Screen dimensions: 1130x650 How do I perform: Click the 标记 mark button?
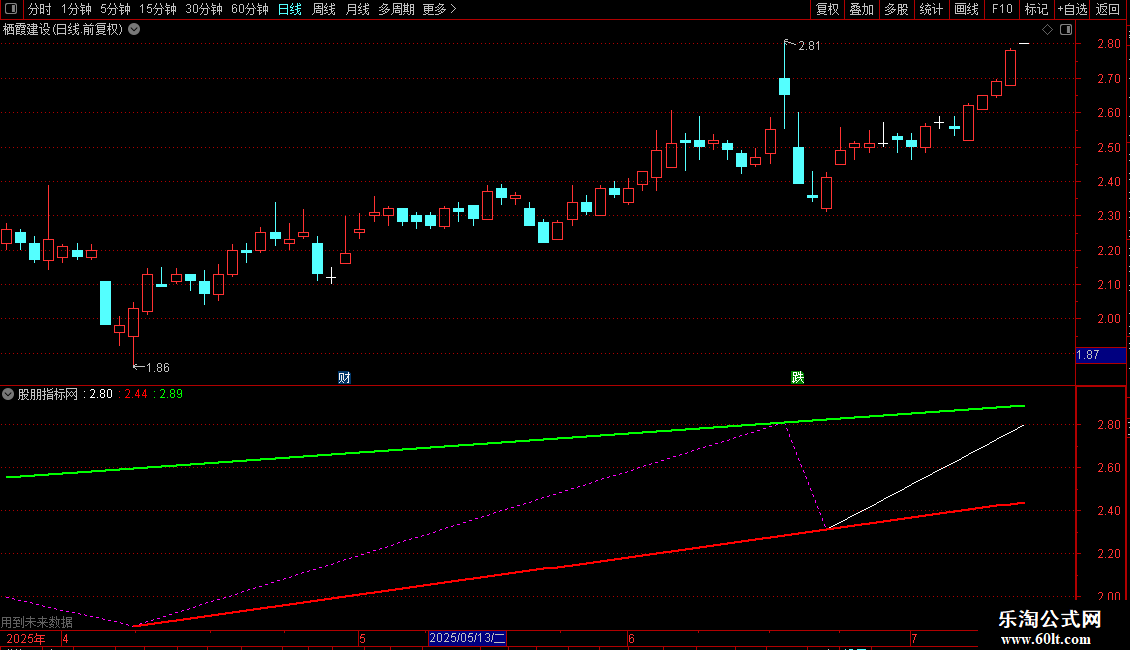click(x=1036, y=9)
